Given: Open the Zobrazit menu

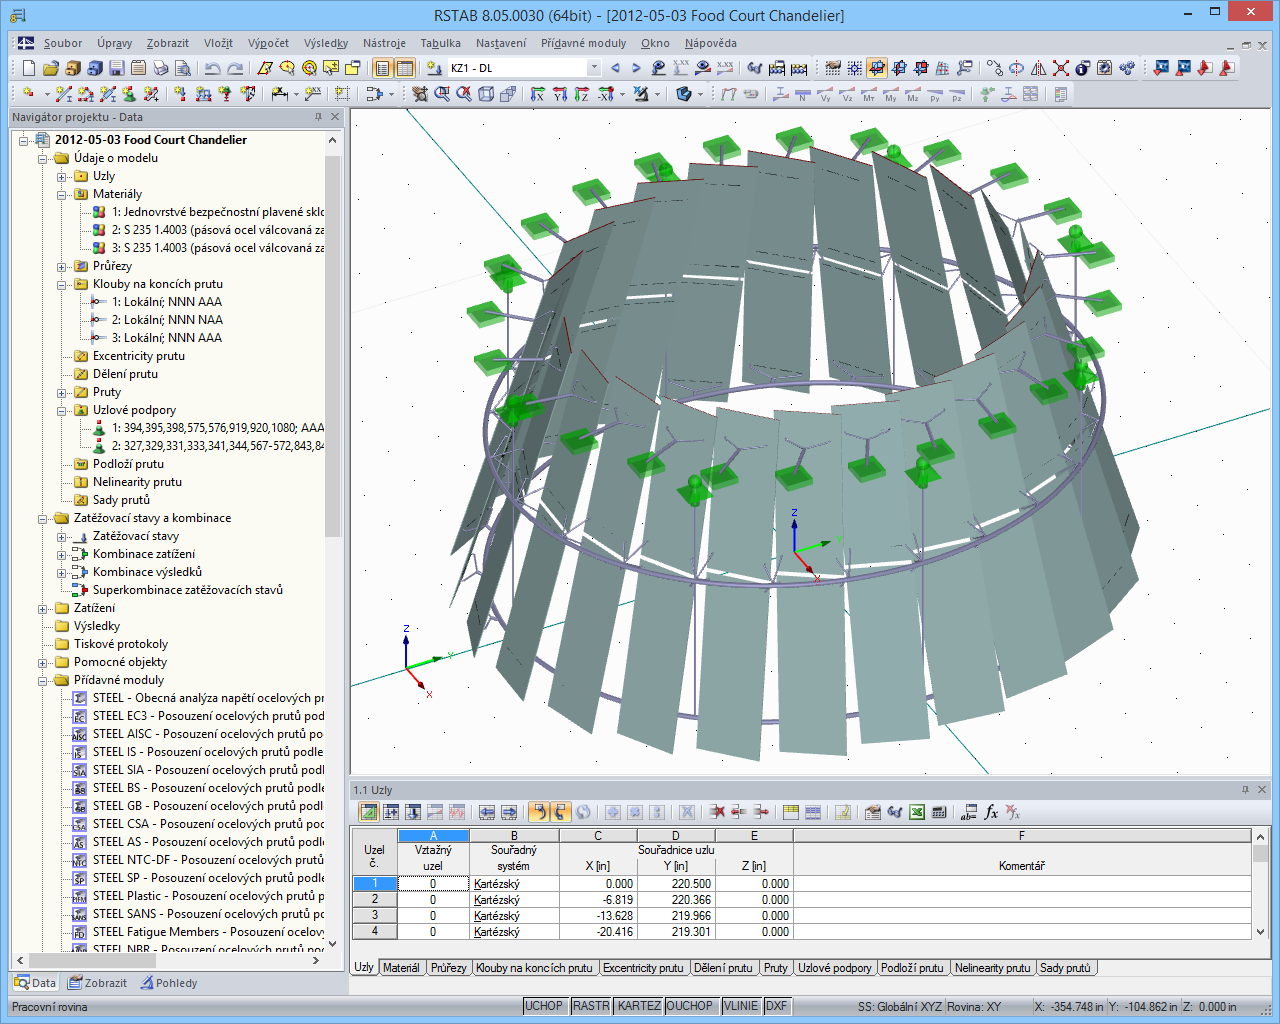Looking at the screenshot, I should 167,43.
